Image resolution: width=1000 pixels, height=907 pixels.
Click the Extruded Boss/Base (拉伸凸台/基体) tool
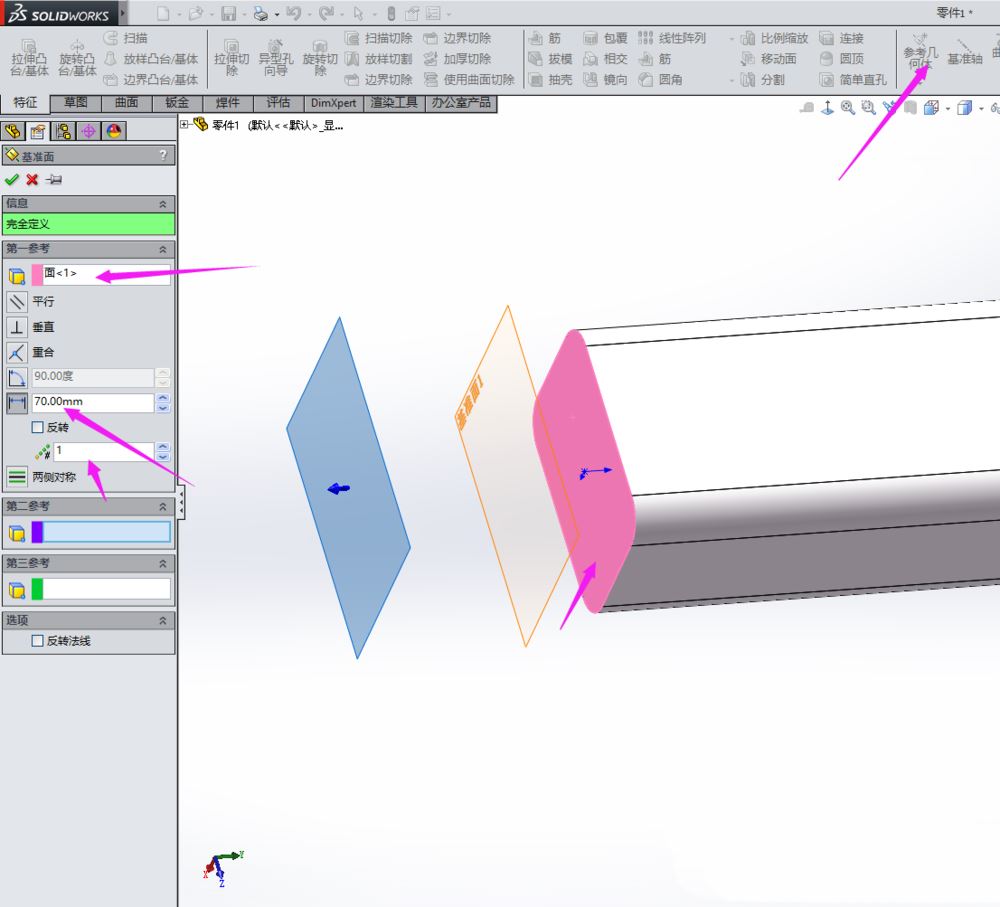(x=29, y=57)
